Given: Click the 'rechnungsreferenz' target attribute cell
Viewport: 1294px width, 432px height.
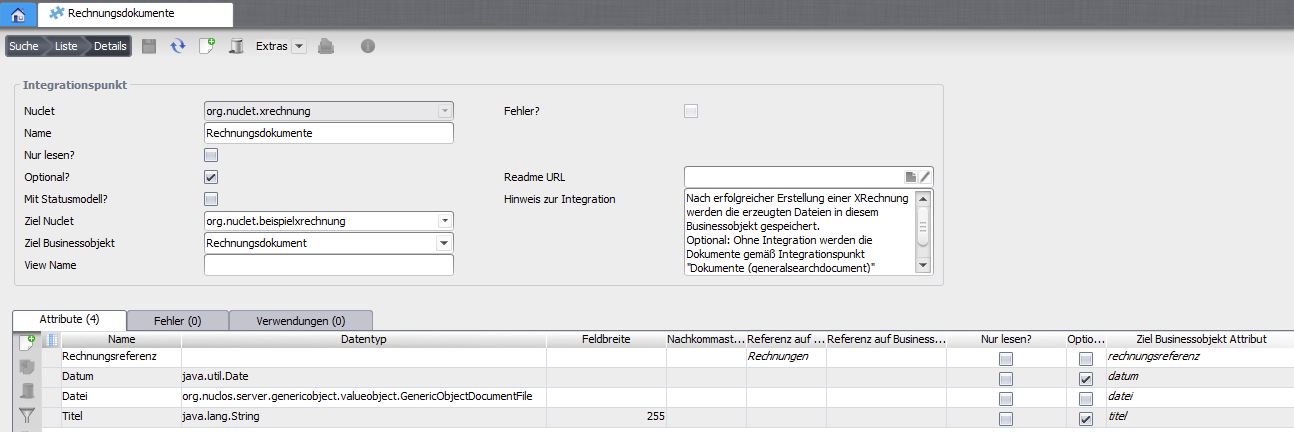Looking at the screenshot, I should [1200, 357].
